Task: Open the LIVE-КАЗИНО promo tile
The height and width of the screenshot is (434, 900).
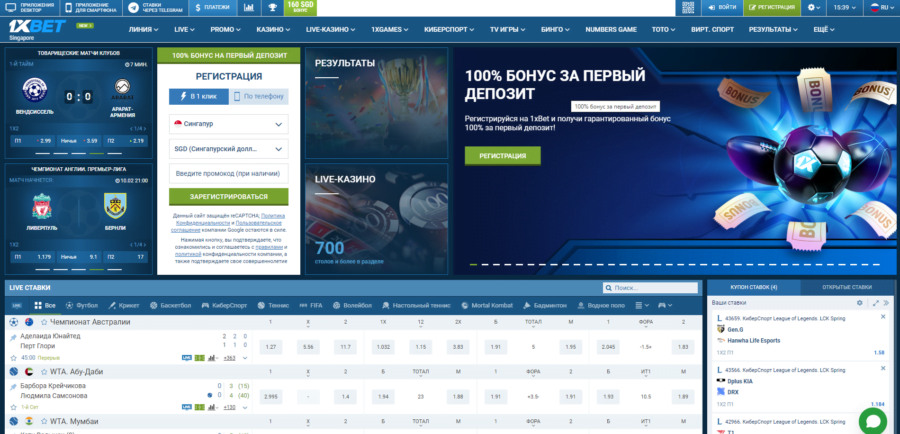Action: click(377, 219)
